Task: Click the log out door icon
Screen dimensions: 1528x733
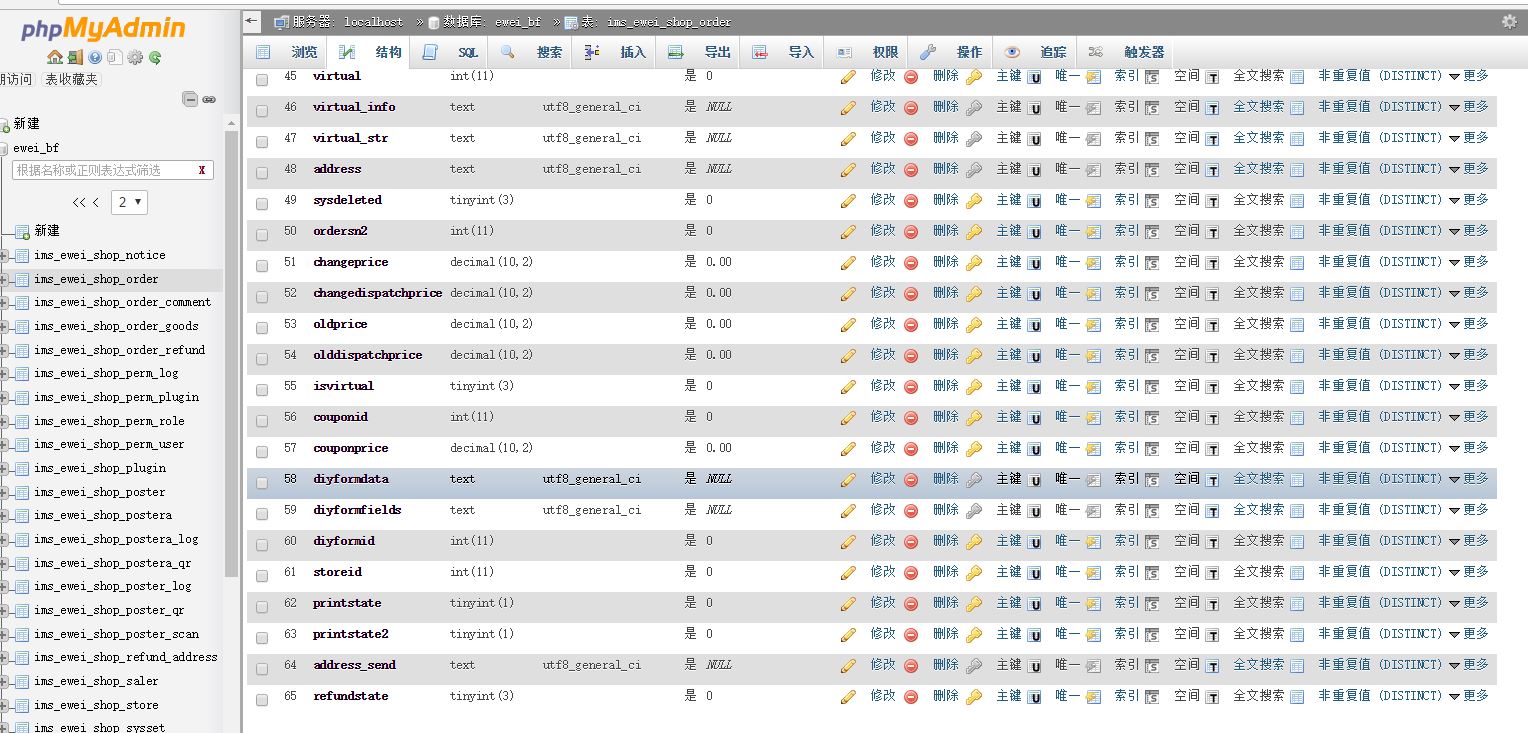Action: 75,57
